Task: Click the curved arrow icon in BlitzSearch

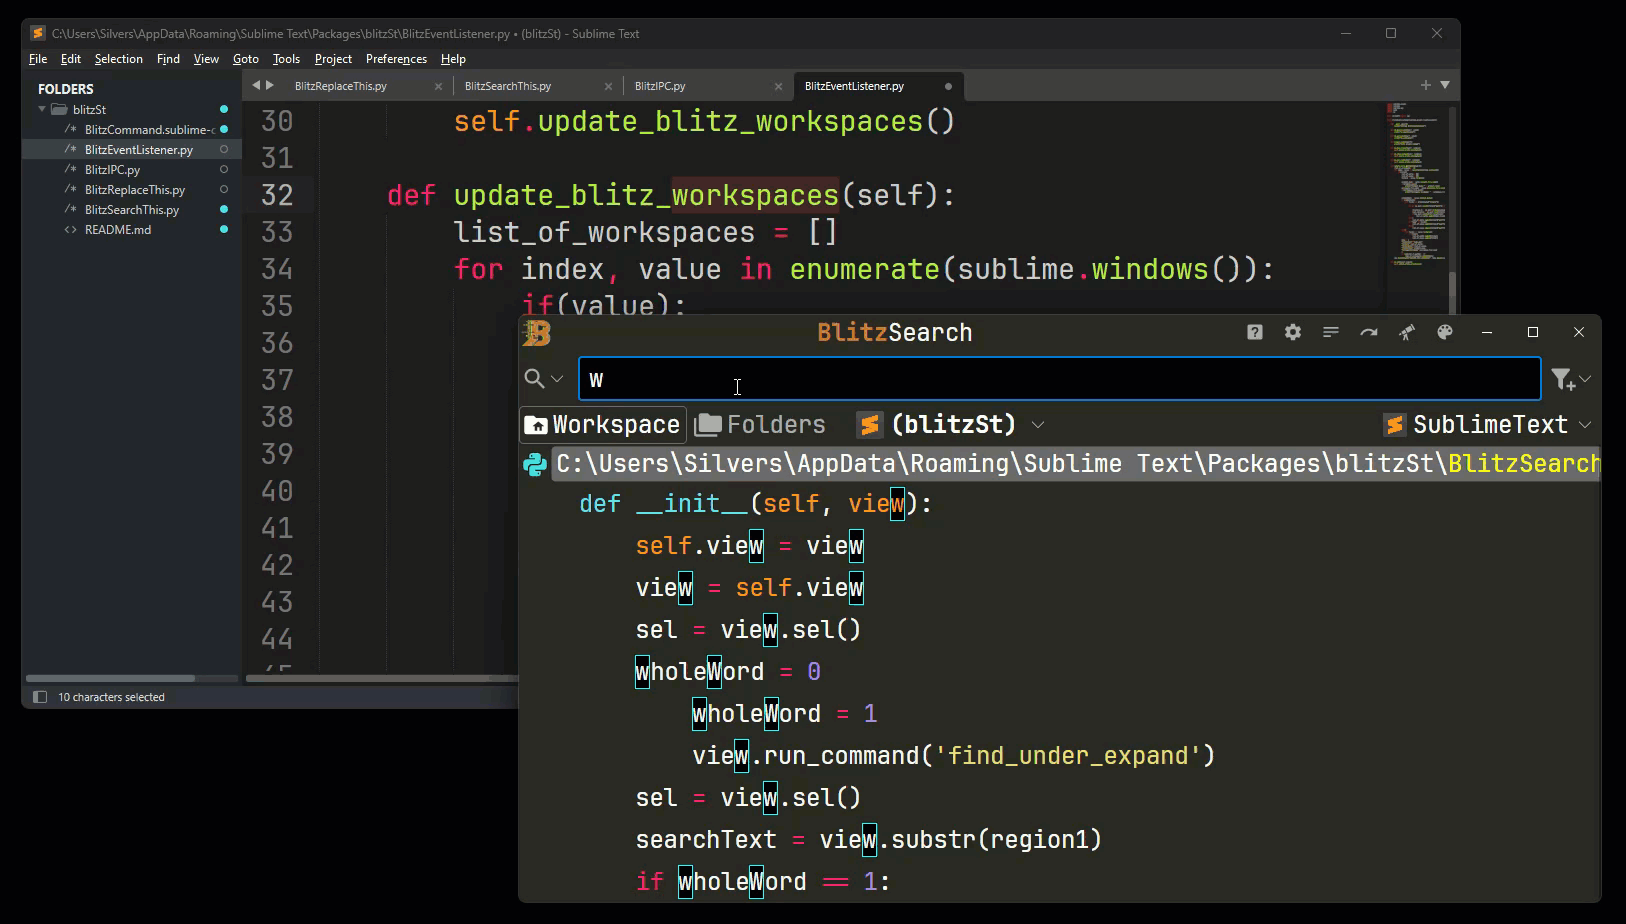Action: tap(1369, 332)
